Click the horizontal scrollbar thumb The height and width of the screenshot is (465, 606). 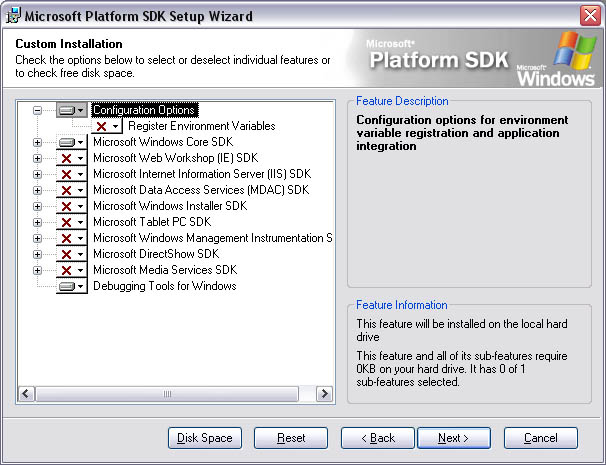167,394
